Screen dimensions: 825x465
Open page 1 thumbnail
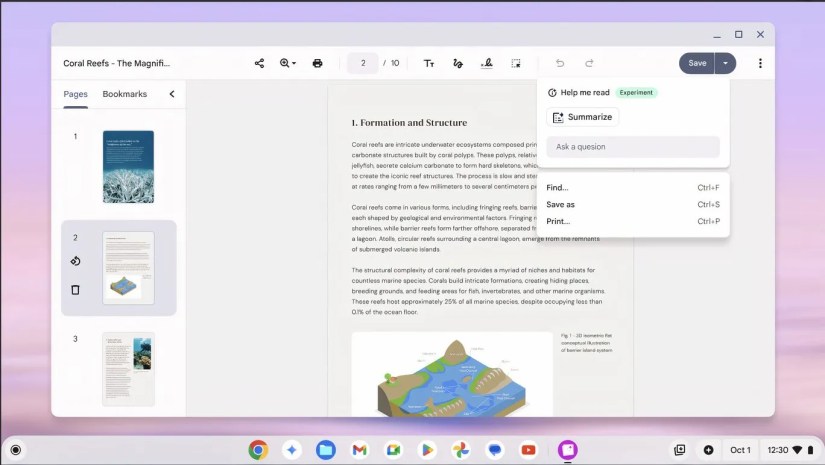[x=128, y=167]
